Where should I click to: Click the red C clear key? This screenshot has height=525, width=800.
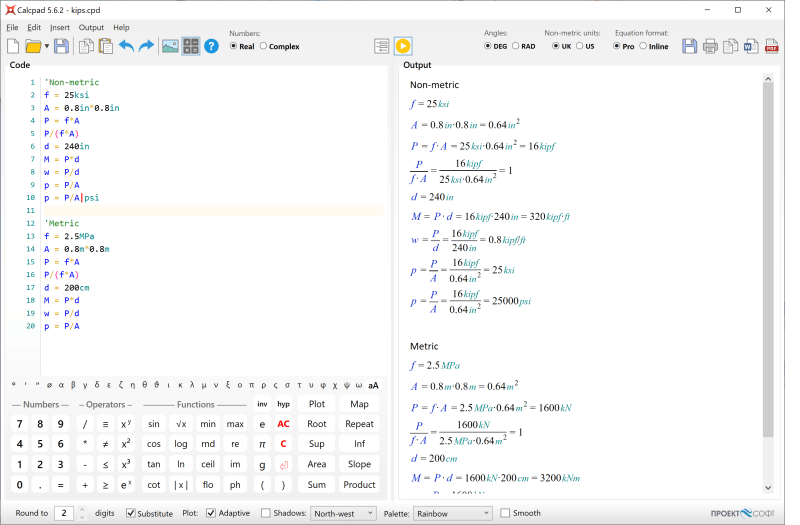[283, 444]
